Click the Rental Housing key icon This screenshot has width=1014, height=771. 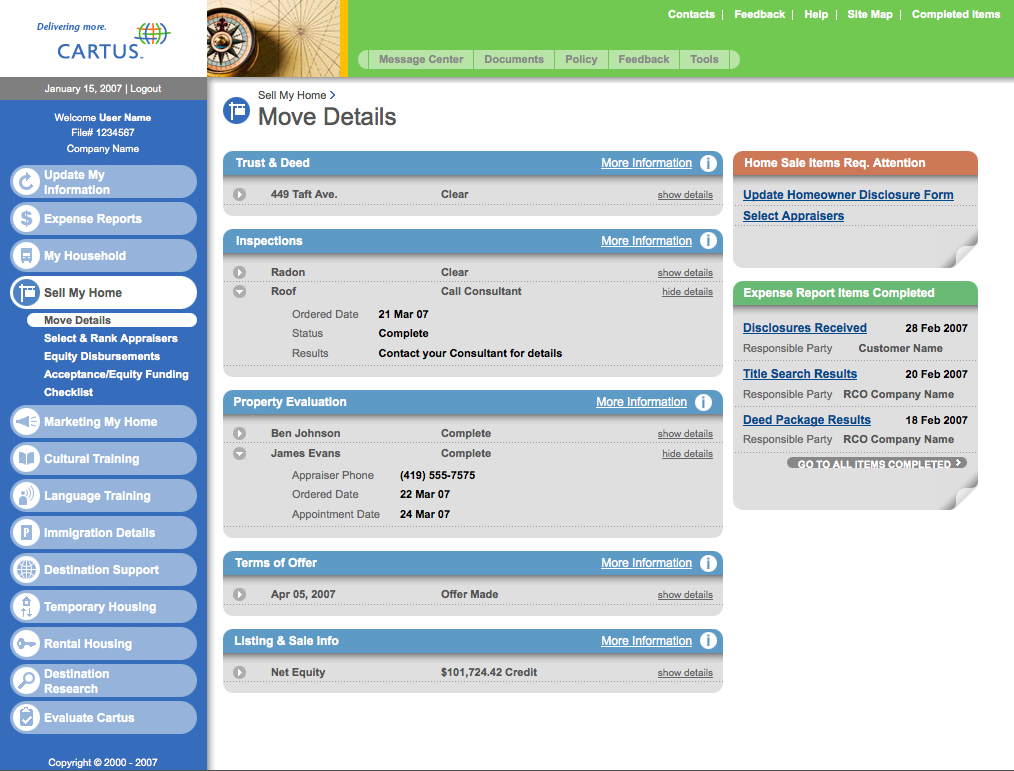coord(27,644)
